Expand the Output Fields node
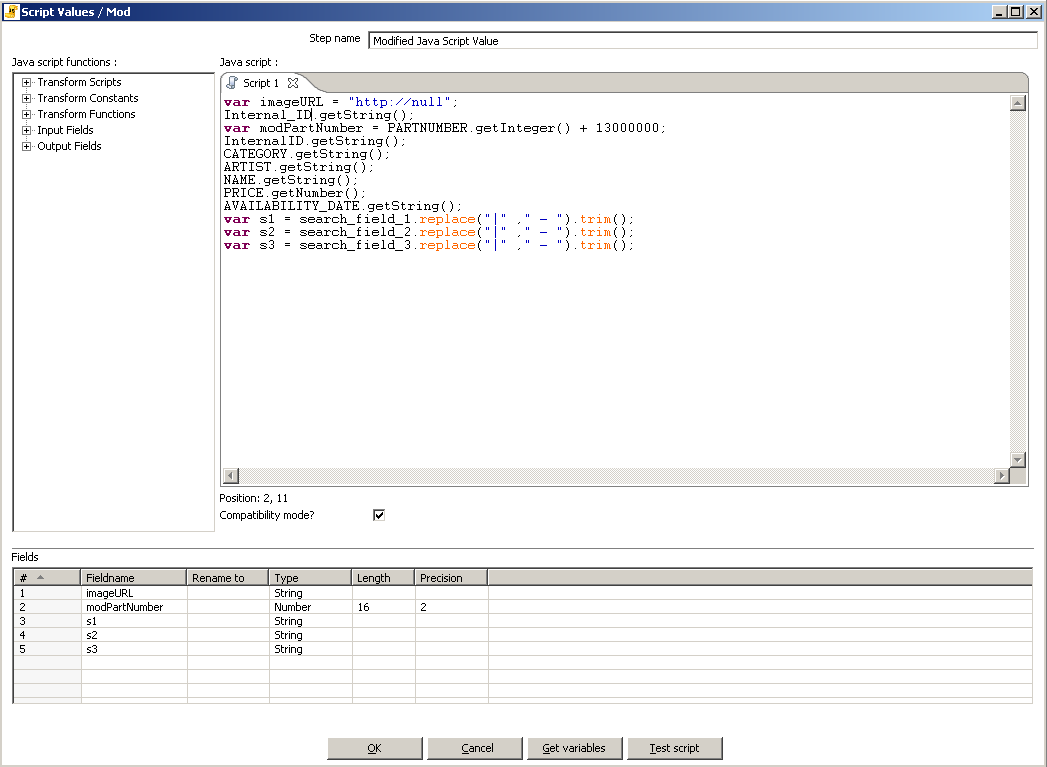This screenshot has height=767, width=1047. [27, 146]
